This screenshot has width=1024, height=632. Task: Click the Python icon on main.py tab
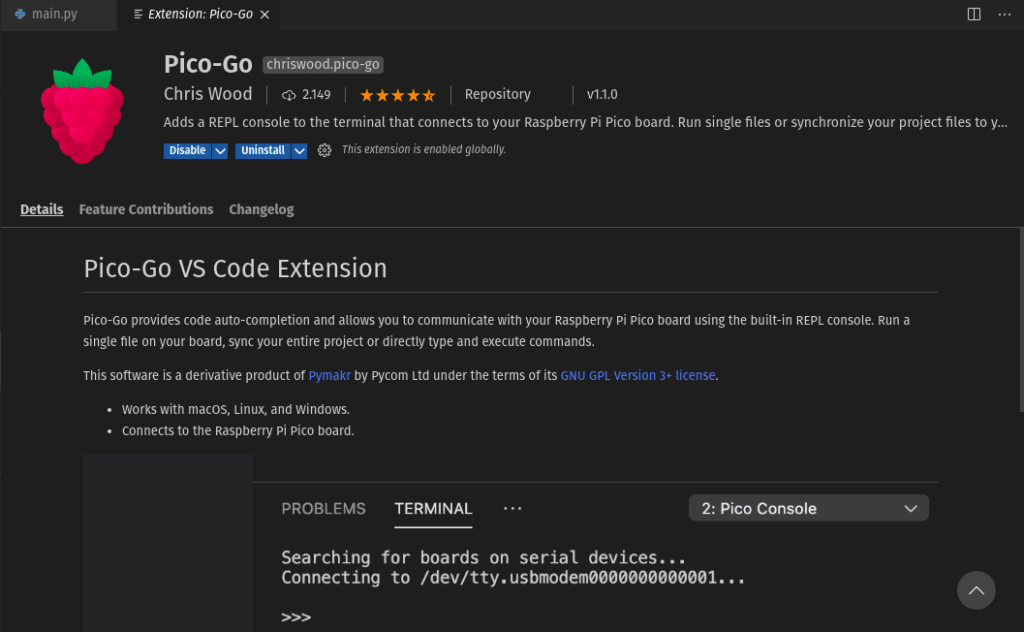point(20,15)
